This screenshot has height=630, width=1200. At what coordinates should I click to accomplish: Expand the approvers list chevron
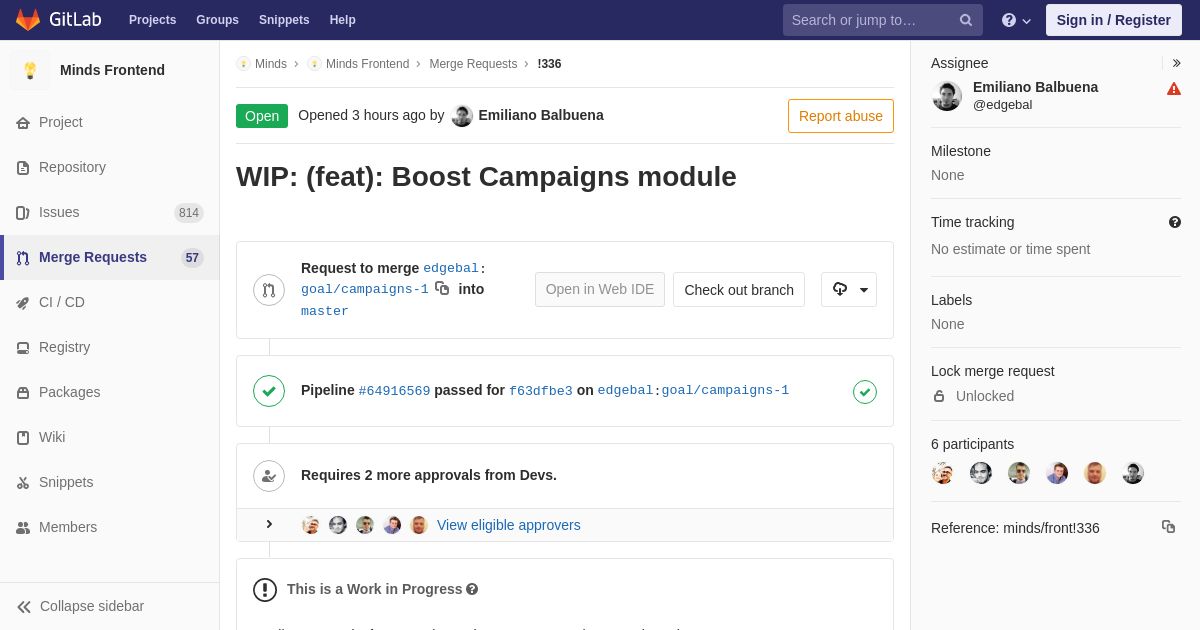[x=269, y=525]
